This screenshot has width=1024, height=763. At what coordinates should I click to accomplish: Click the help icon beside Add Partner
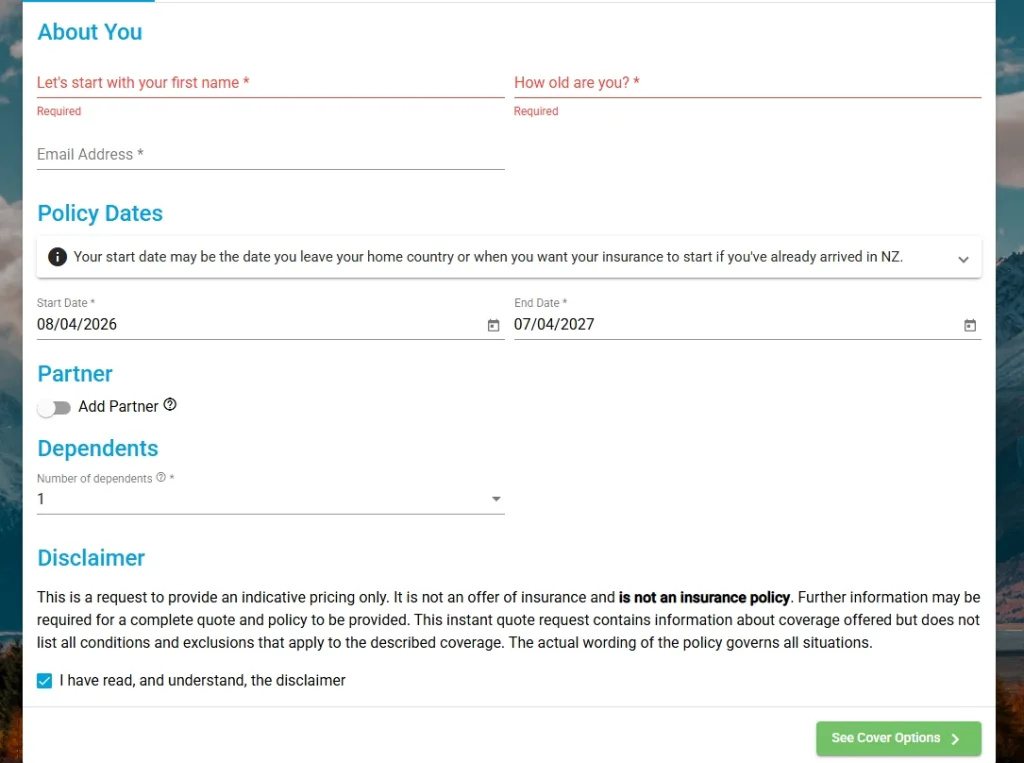170,405
